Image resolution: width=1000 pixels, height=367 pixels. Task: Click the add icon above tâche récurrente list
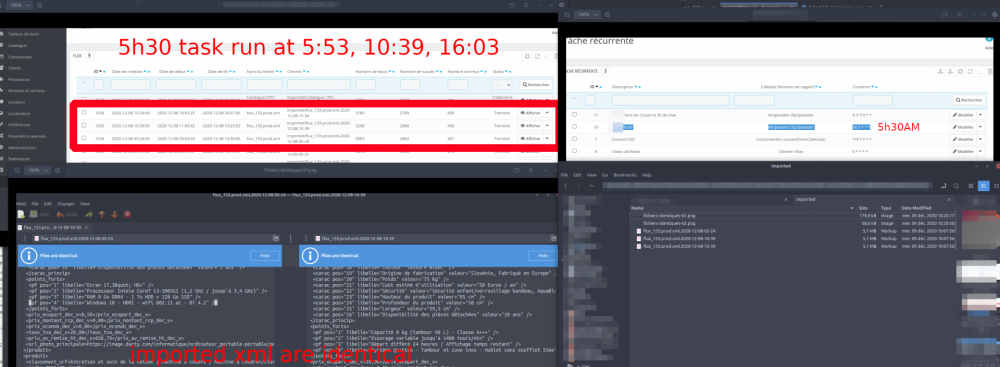click(960, 71)
